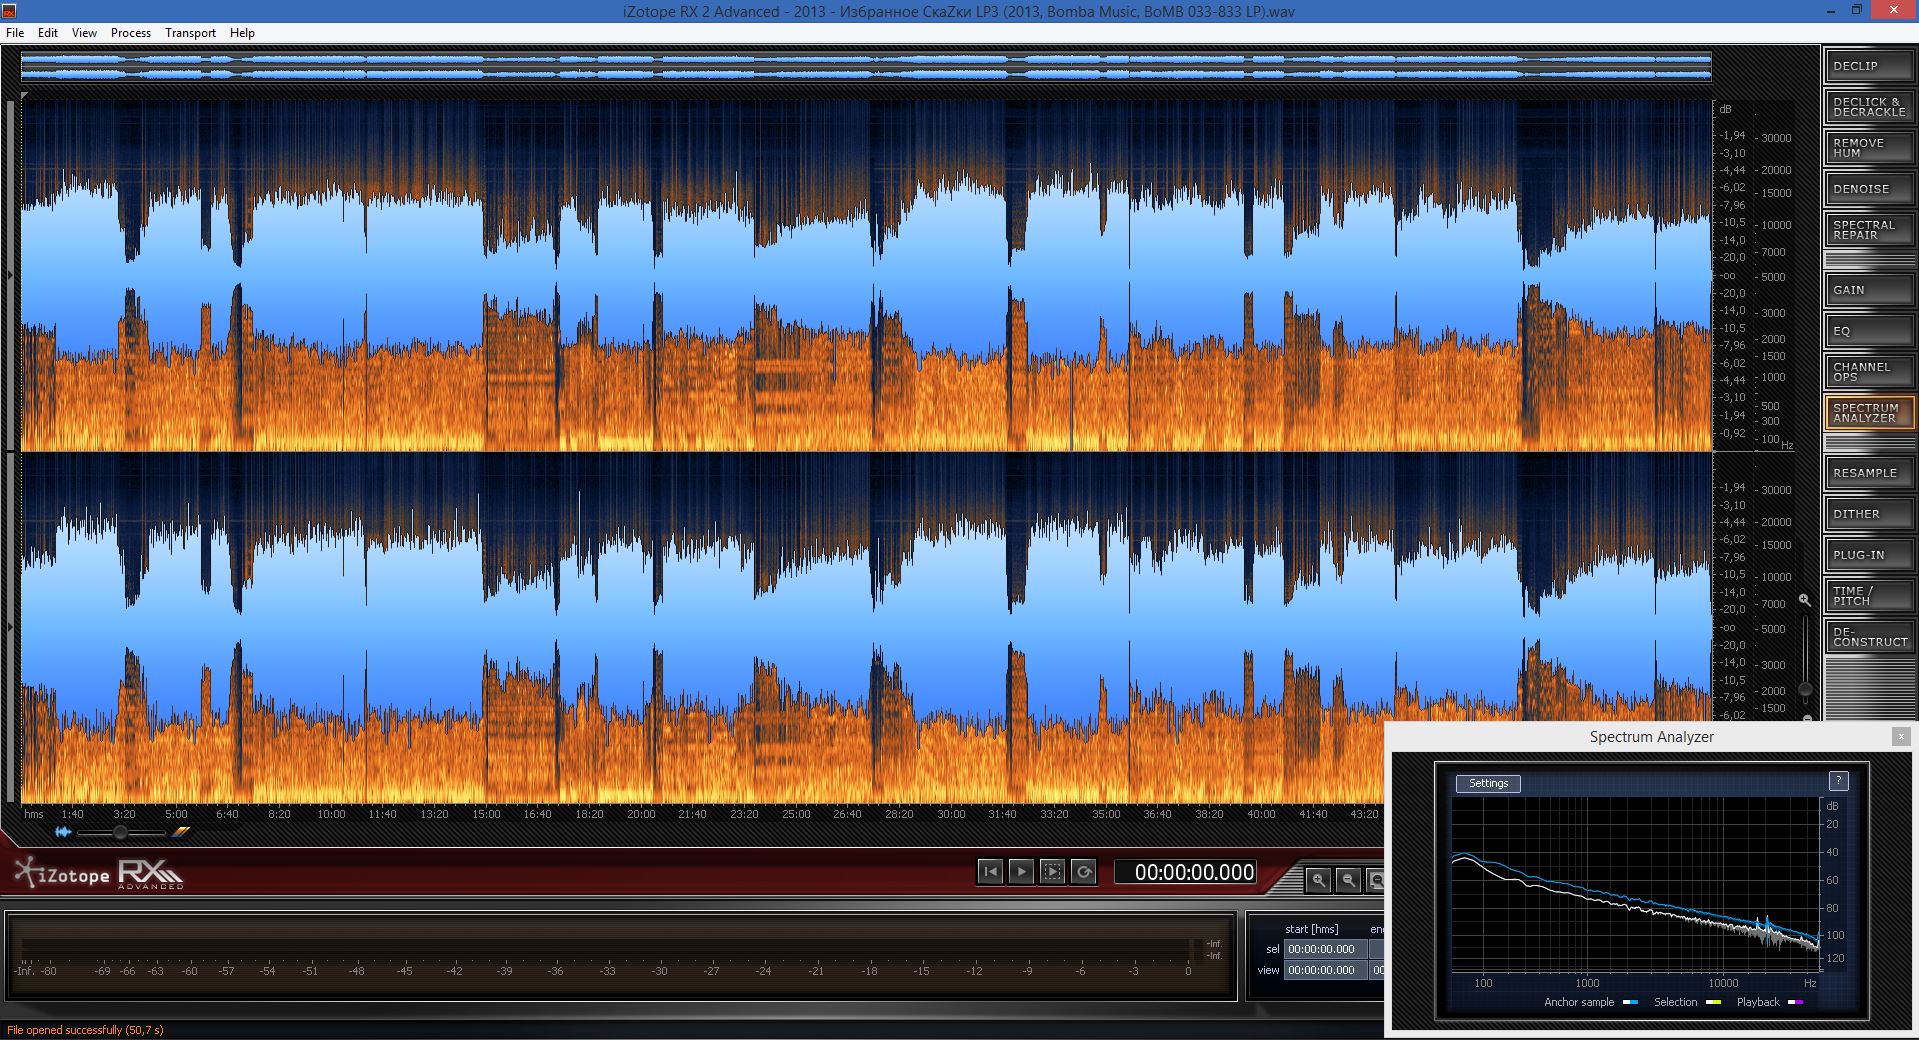The image size is (1919, 1040).
Task: Click the 'File opened successfully (50,7 s)' status text
Action: click(85, 1030)
